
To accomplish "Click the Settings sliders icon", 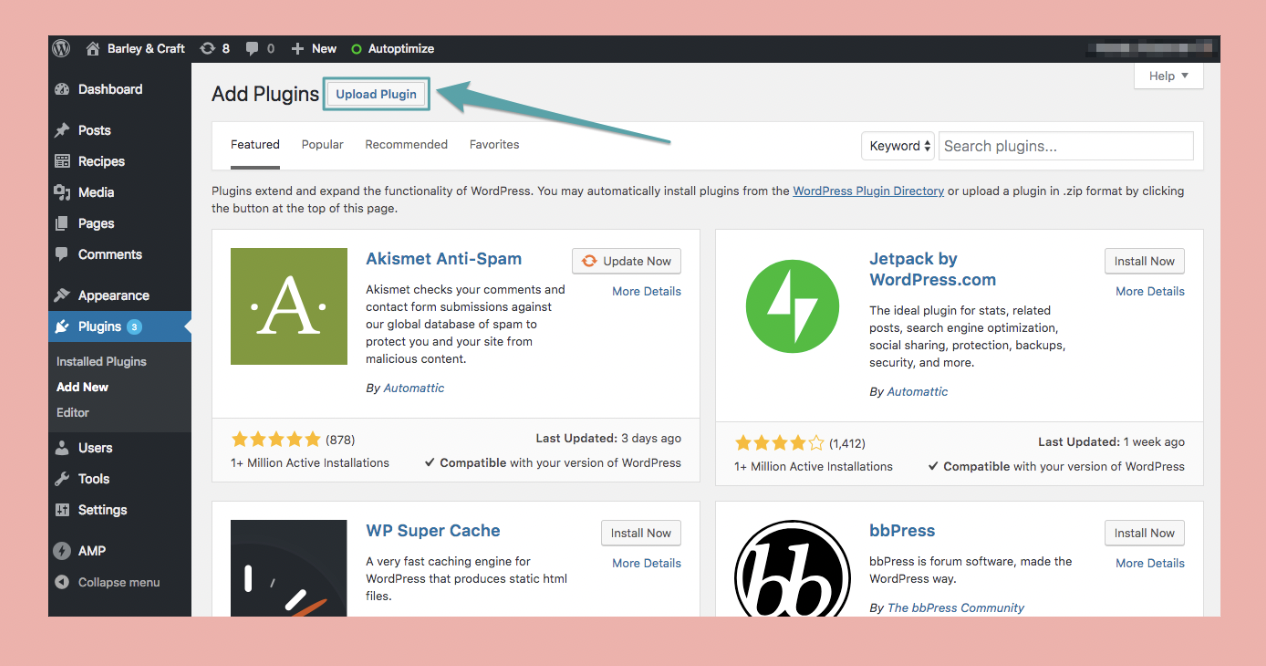I will coord(62,510).
